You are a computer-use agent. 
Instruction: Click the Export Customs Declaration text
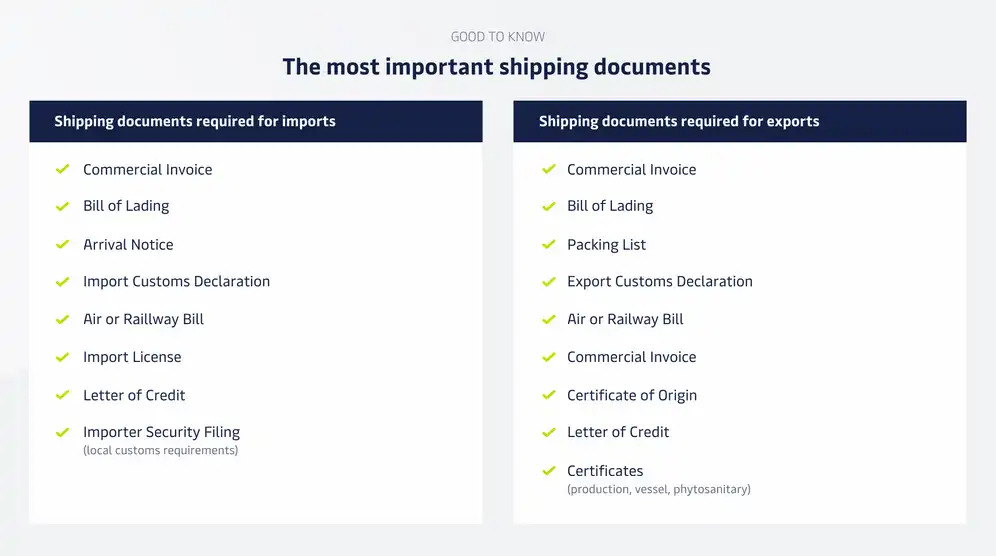660,281
